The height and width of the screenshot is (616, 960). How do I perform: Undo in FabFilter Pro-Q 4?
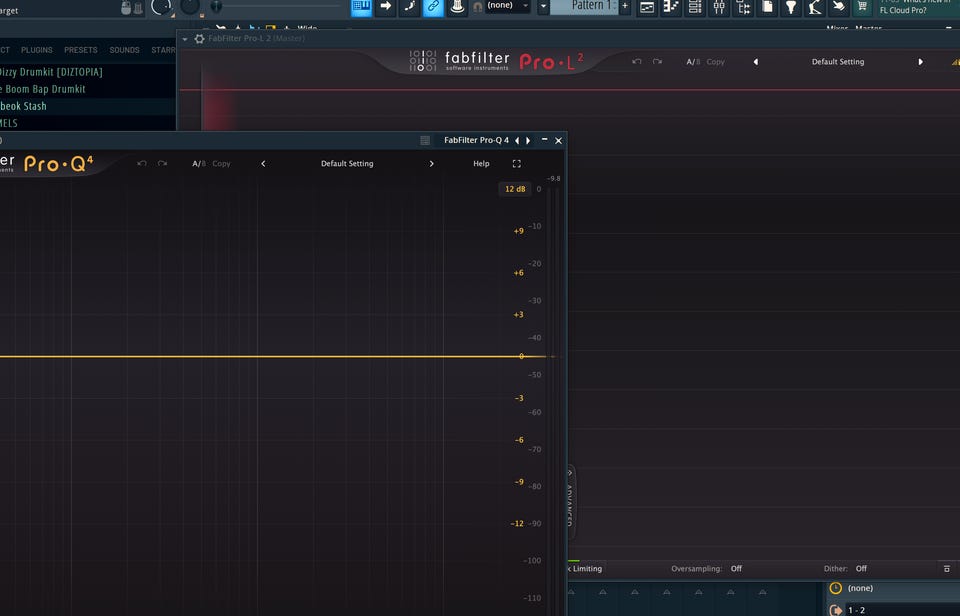point(142,163)
